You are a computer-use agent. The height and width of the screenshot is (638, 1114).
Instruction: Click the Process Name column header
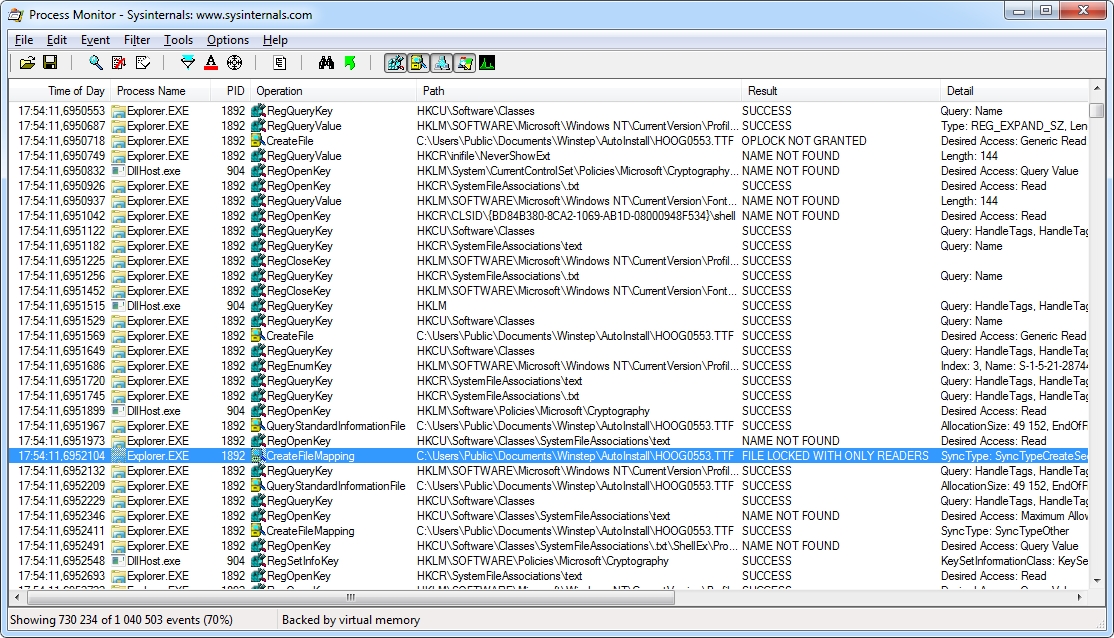151,91
